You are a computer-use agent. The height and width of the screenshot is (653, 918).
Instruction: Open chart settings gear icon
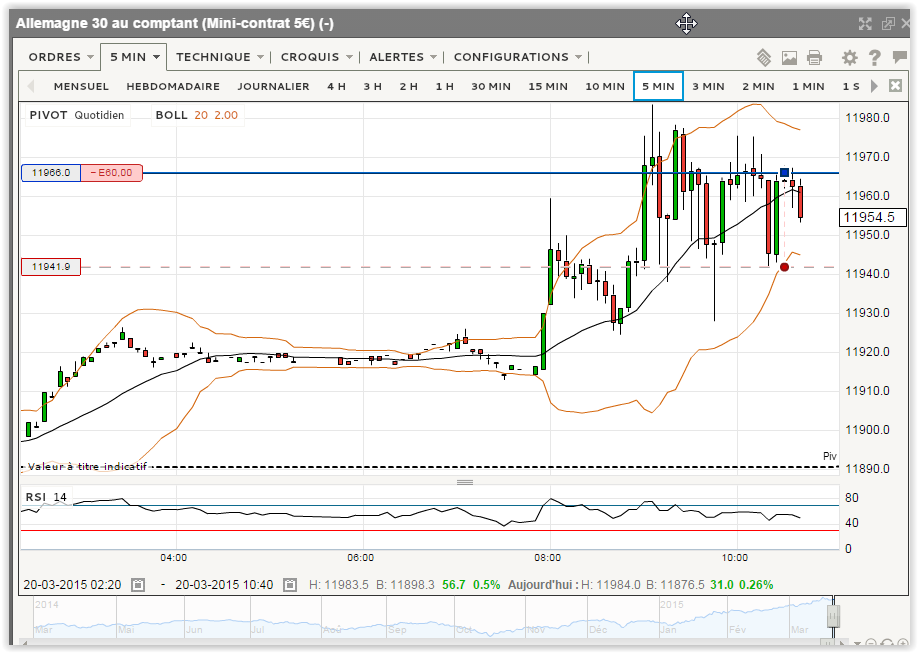point(850,57)
